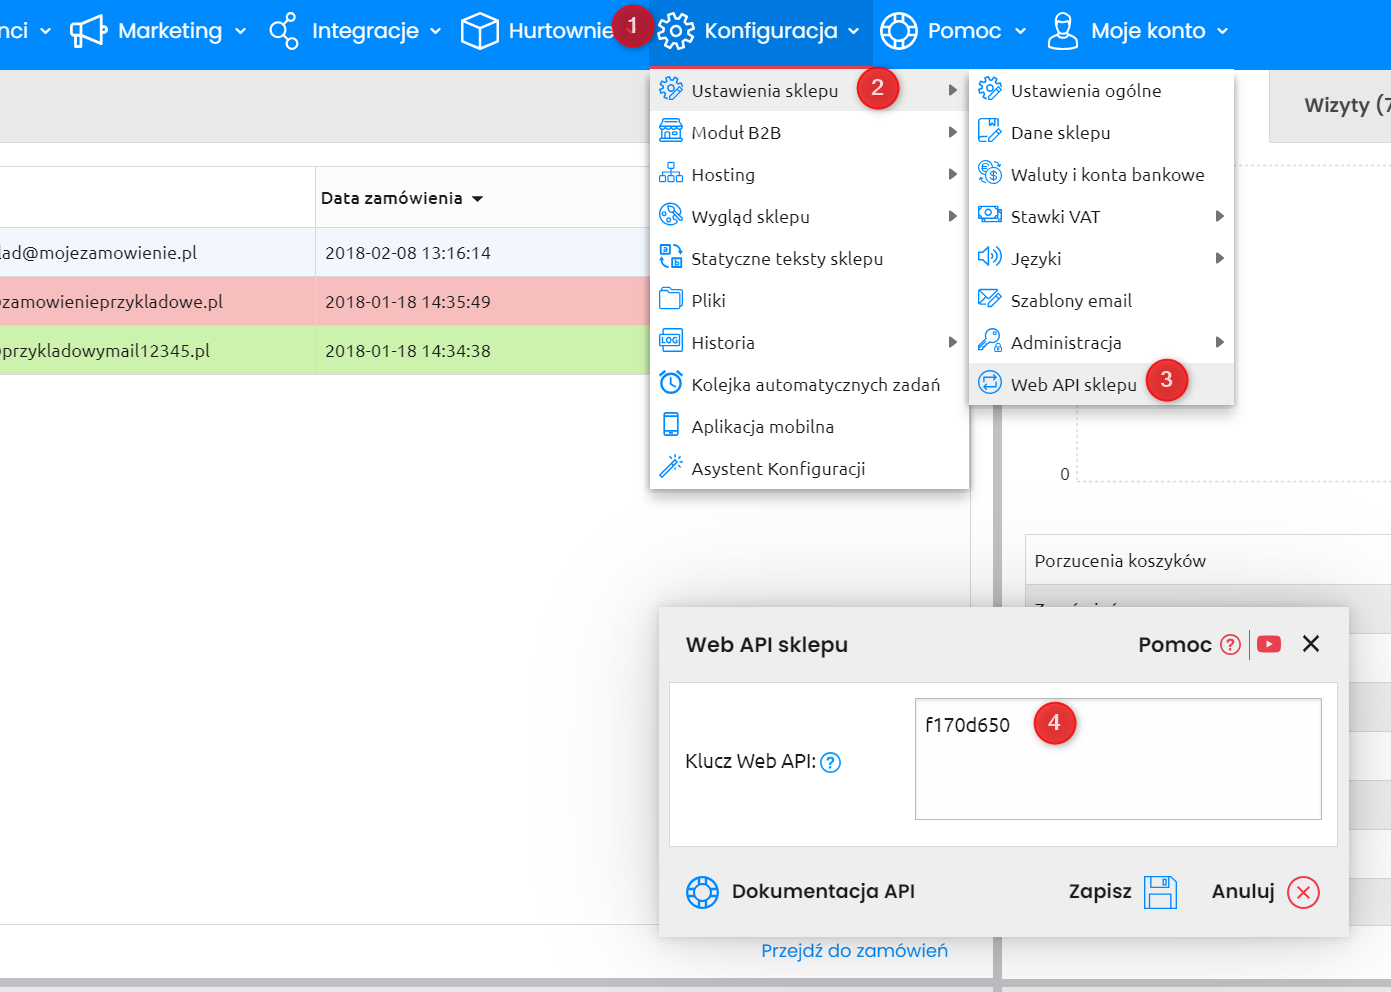Image resolution: width=1391 pixels, height=992 pixels.
Task: Focus the Klucz Web API text field
Action: (x=1118, y=759)
